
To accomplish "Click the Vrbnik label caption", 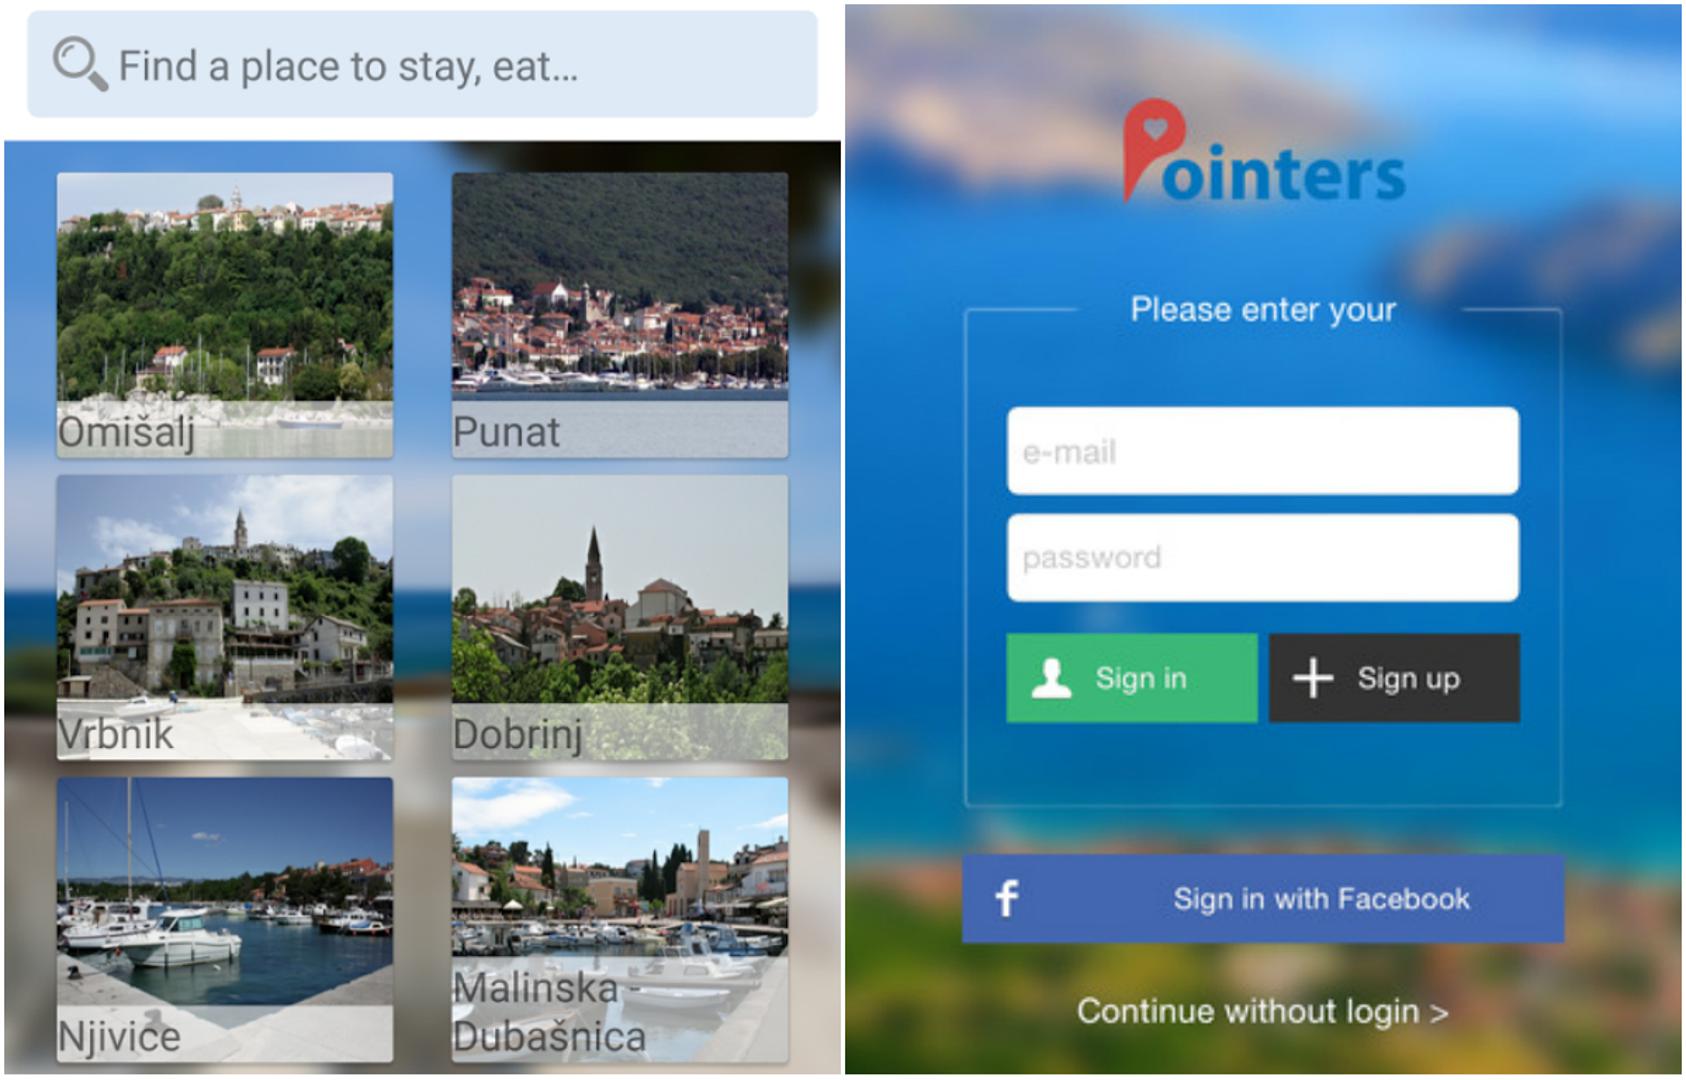I will [116, 734].
